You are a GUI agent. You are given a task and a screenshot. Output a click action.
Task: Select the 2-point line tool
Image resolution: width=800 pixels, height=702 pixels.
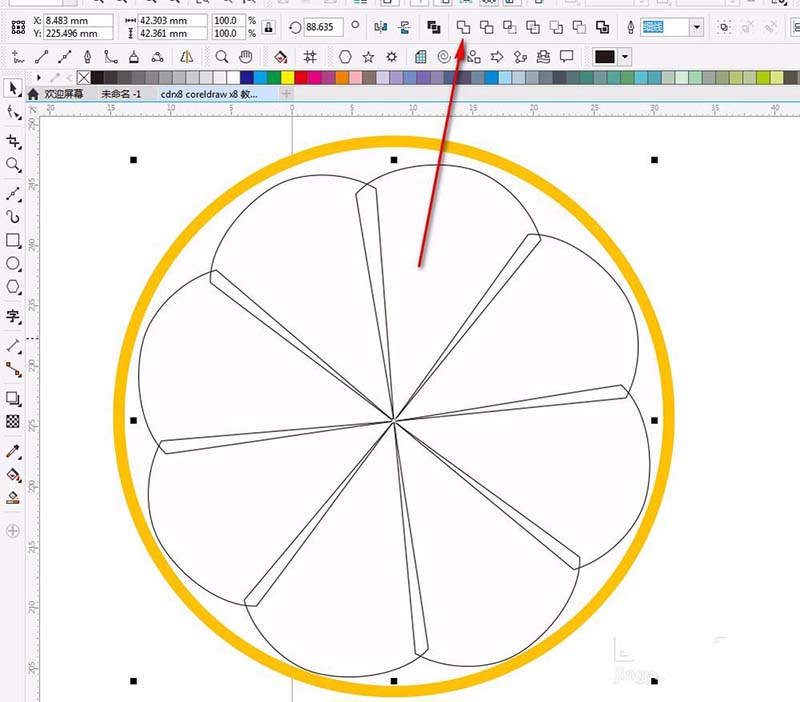click(41, 57)
